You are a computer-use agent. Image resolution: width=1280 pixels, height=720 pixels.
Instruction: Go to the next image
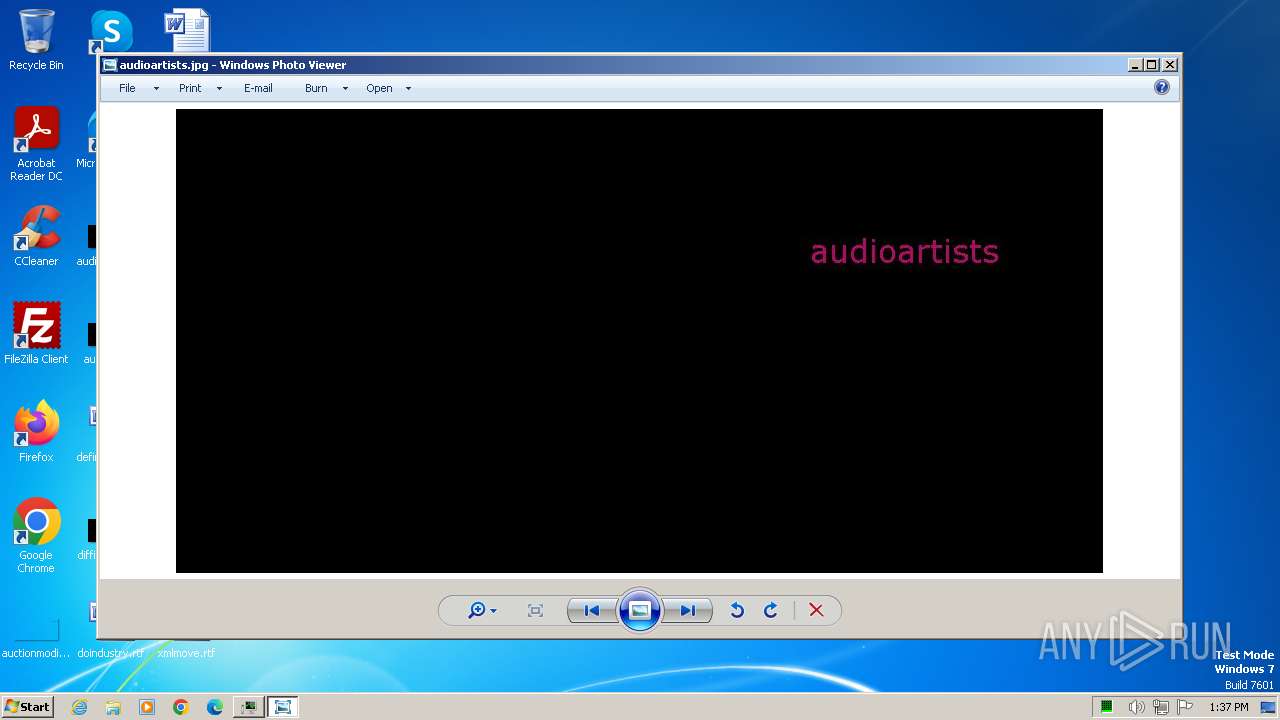click(688, 610)
